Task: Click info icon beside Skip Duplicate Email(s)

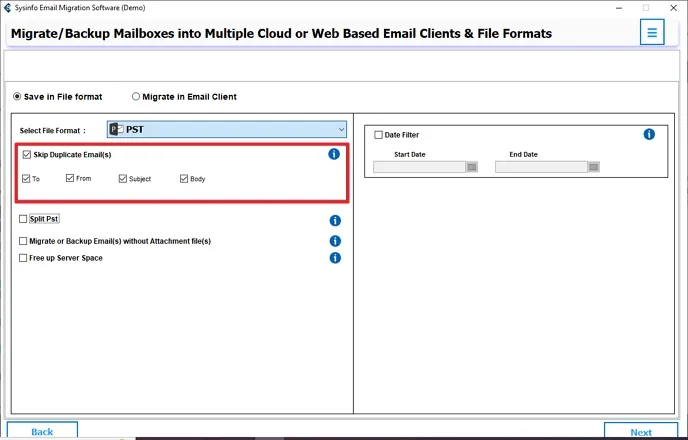Action: (x=334, y=154)
